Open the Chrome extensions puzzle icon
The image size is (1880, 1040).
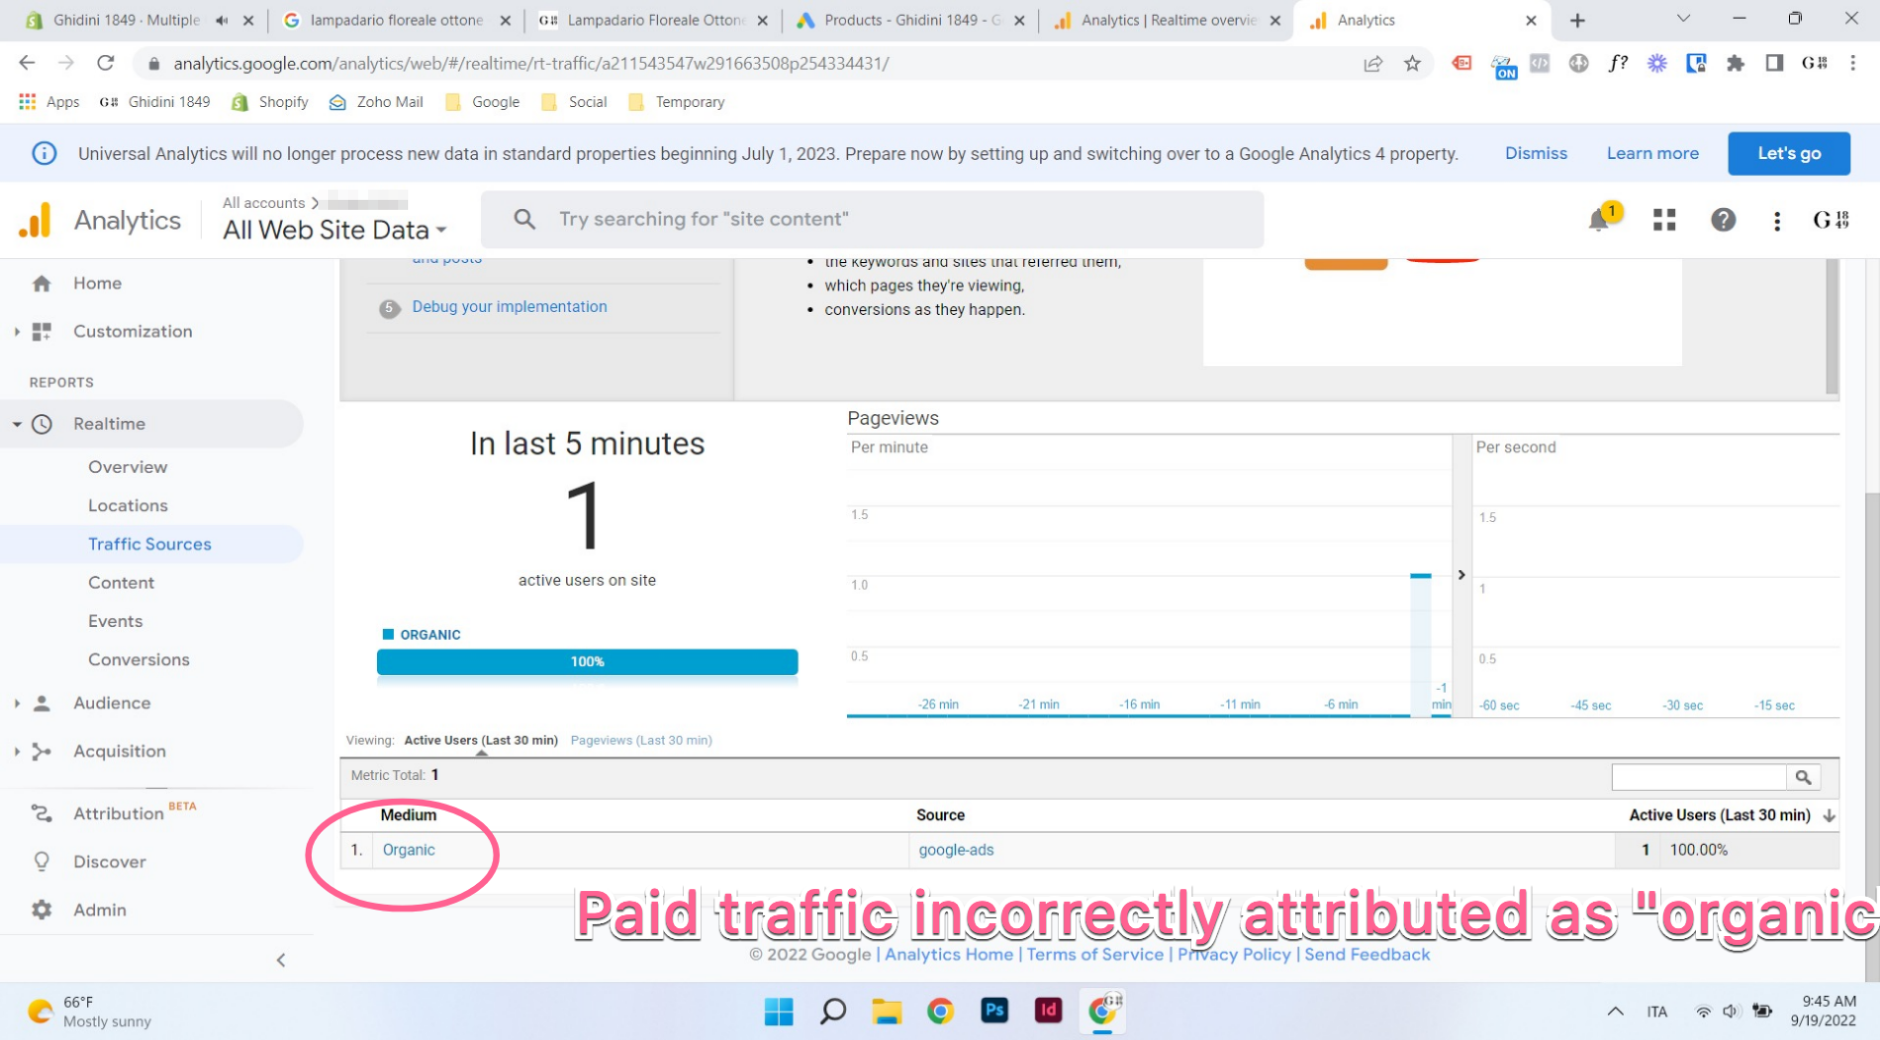pyautogui.click(x=1735, y=63)
